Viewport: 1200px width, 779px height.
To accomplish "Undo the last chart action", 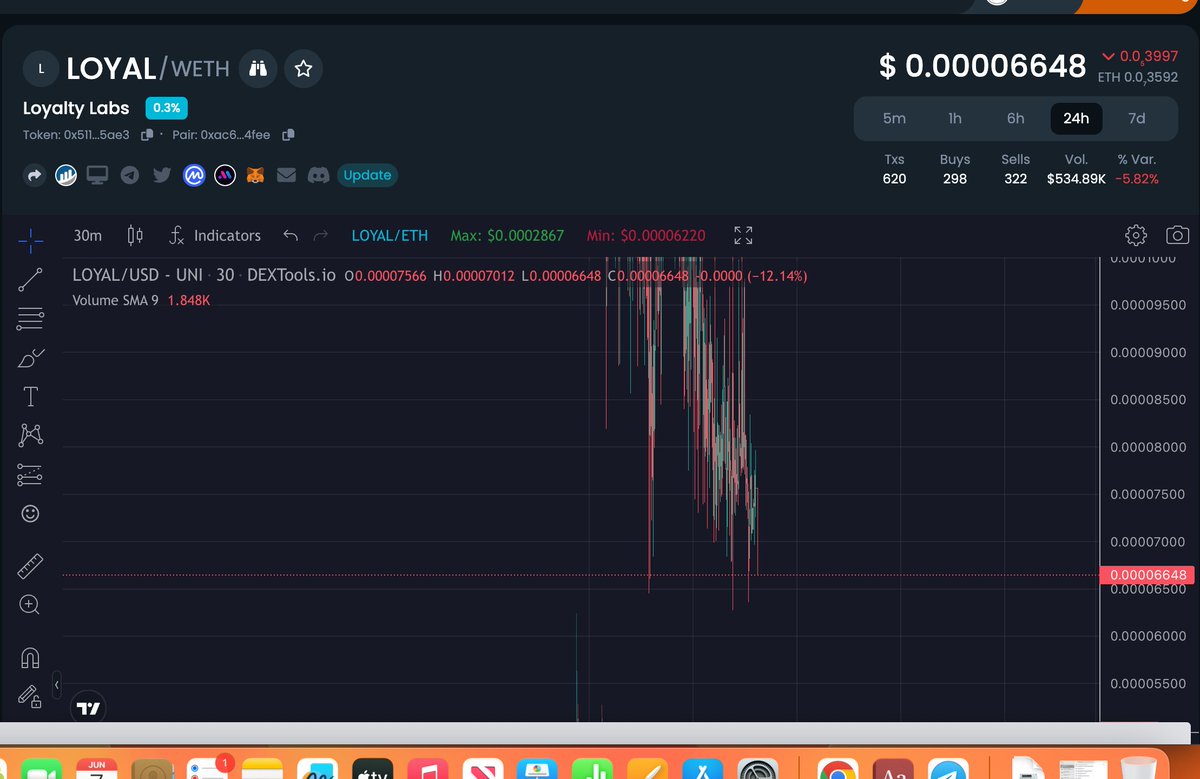I will [290, 235].
